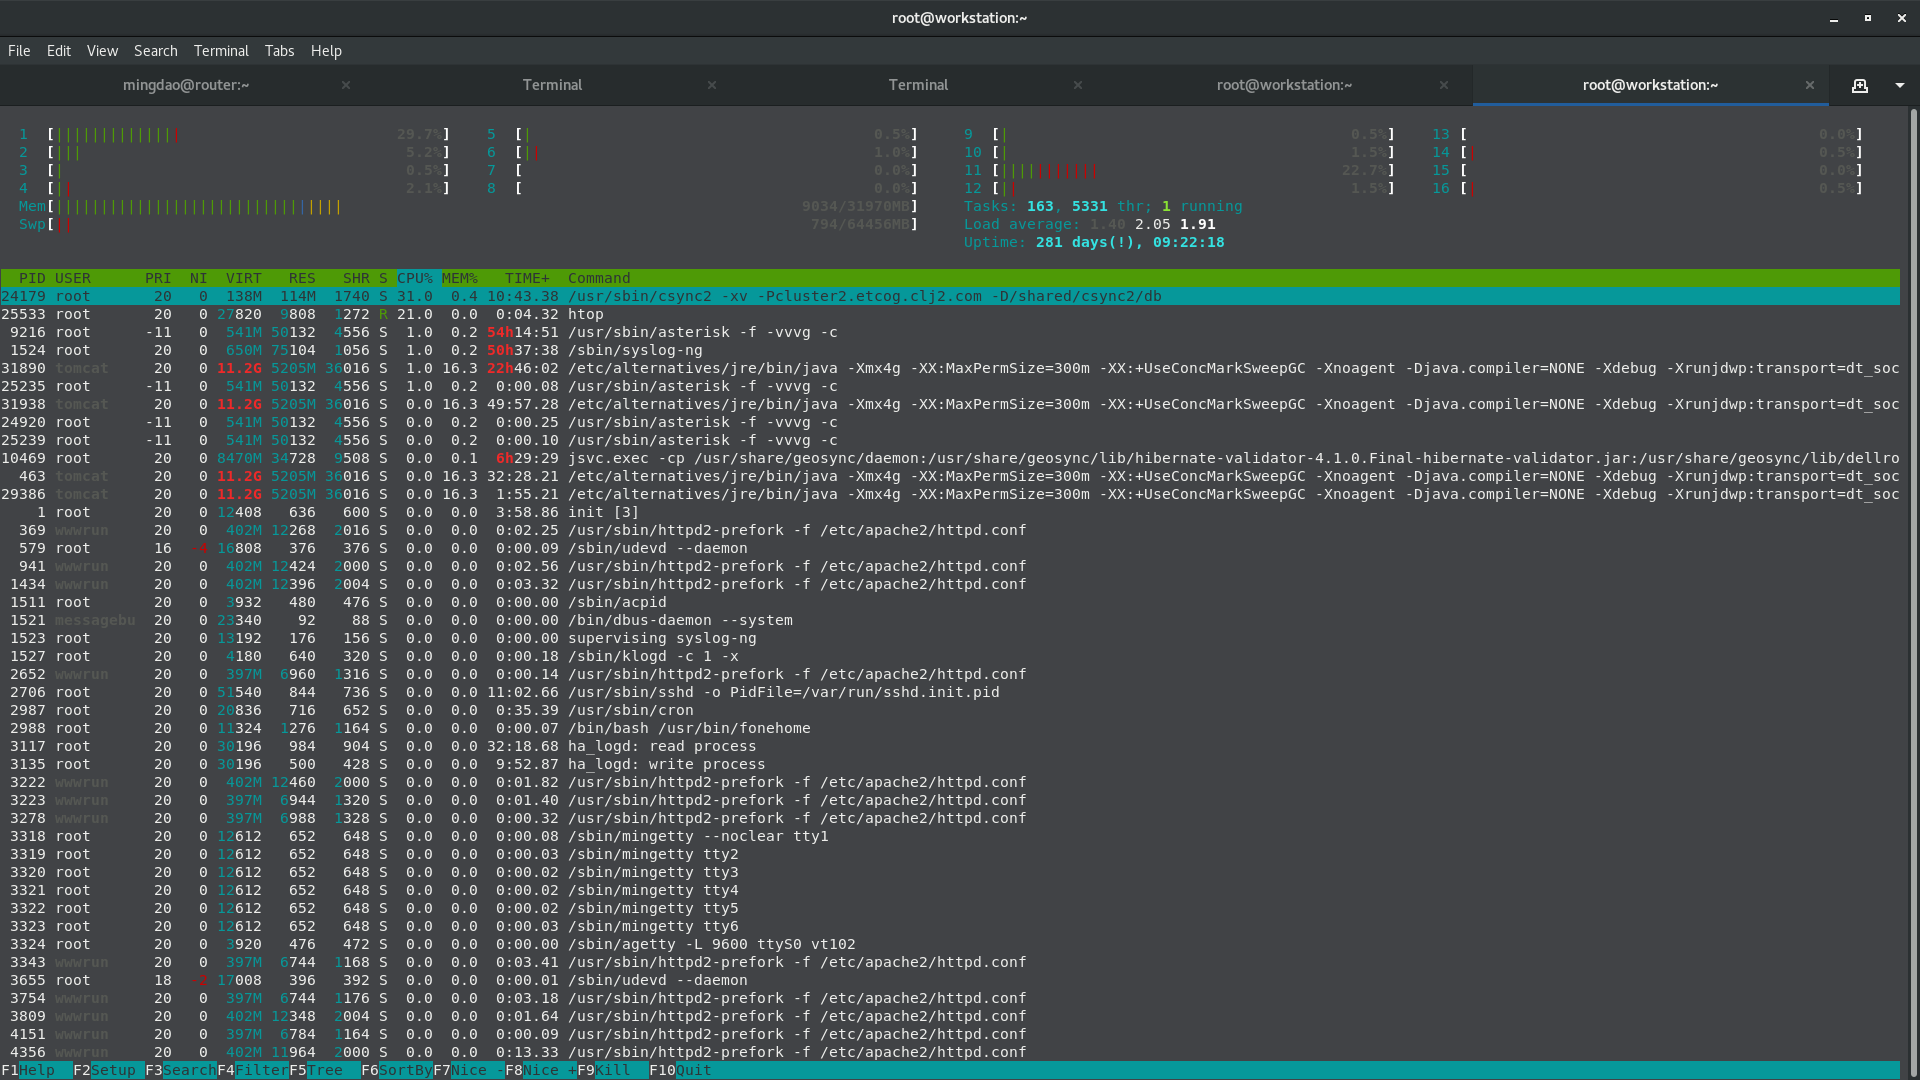This screenshot has height=1080, width=1920.
Task: Sort by the Command column header
Action: pyautogui.click(x=599, y=278)
